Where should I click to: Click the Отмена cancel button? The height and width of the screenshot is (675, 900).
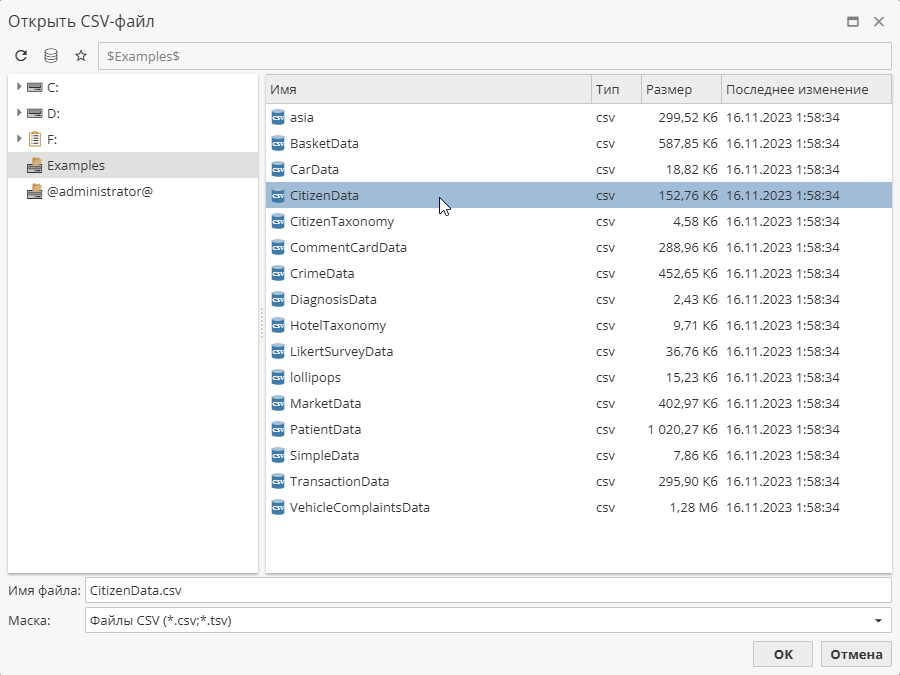tap(856, 654)
